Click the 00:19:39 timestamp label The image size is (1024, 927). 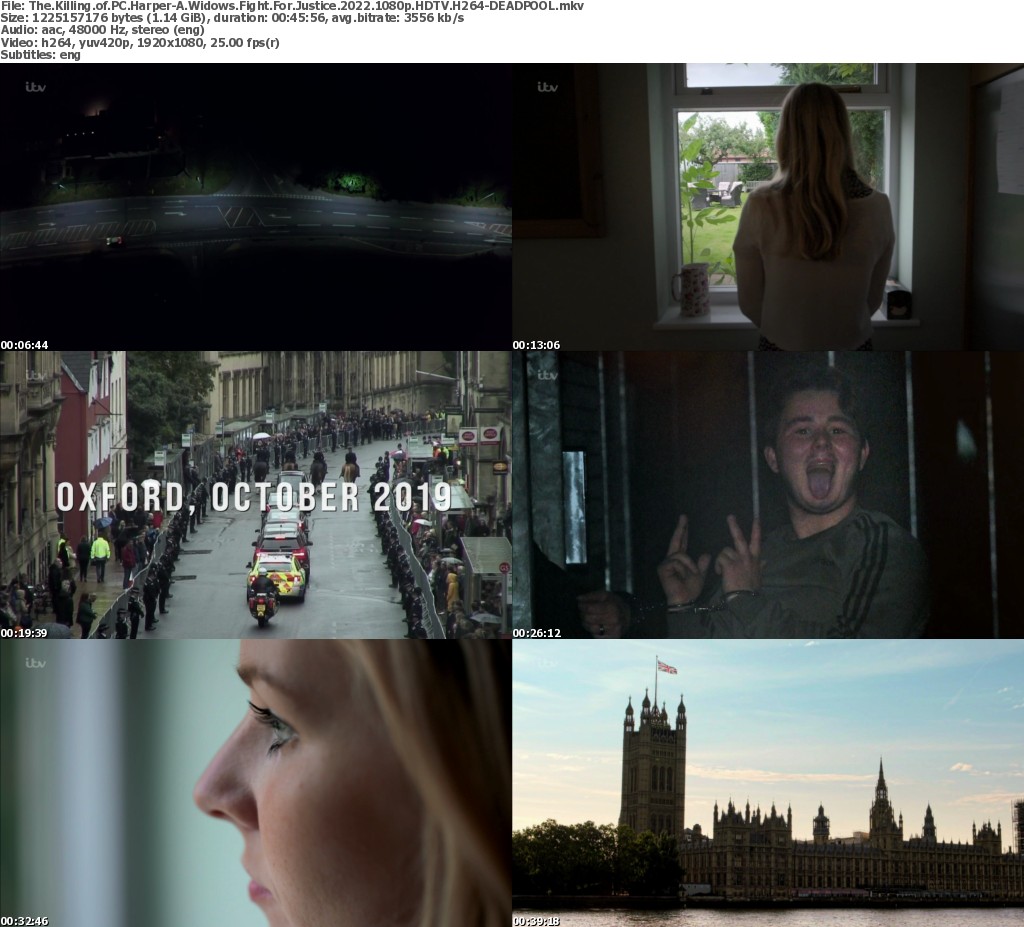(24, 633)
